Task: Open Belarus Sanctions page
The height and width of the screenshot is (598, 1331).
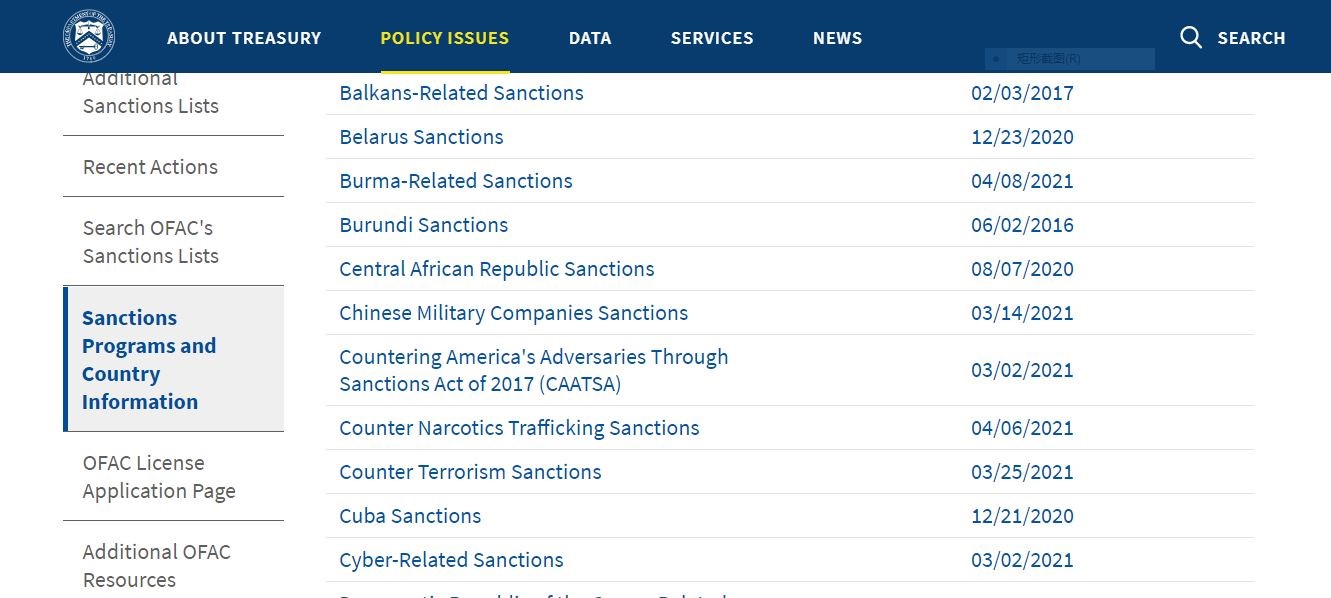Action: (421, 137)
